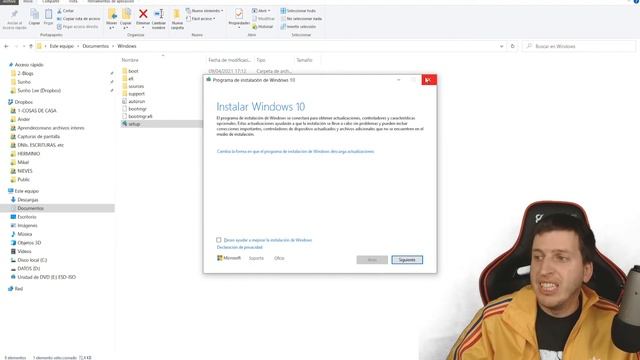Image resolution: width=640 pixels, height=360 pixels.
Task: Click Copiar ruta de acceso
Action: pyautogui.click(x=78, y=19)
